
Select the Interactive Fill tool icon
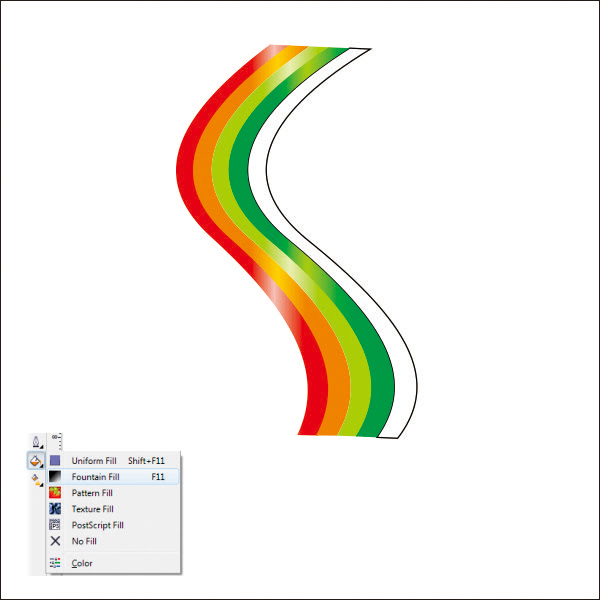[36, 479]
